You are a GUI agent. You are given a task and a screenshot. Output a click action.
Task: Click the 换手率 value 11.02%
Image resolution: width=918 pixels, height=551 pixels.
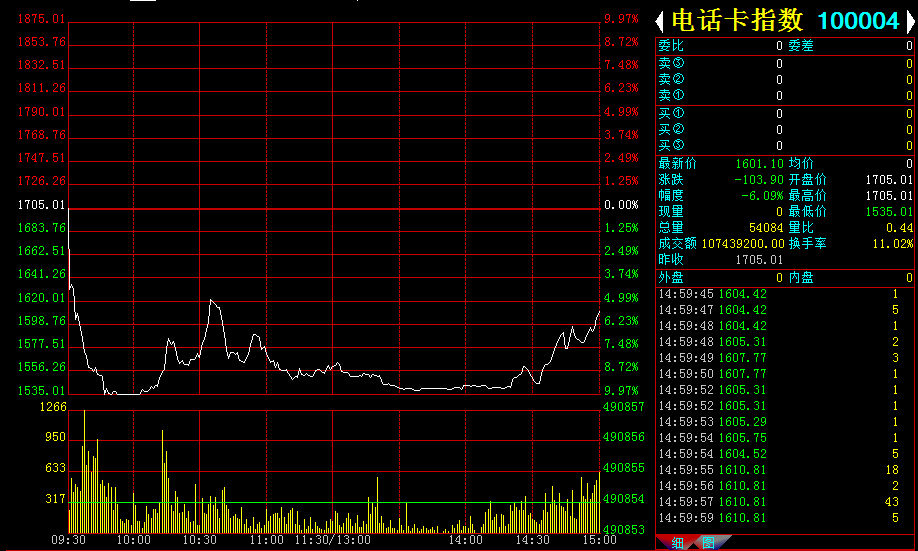(x=893, y=244)
